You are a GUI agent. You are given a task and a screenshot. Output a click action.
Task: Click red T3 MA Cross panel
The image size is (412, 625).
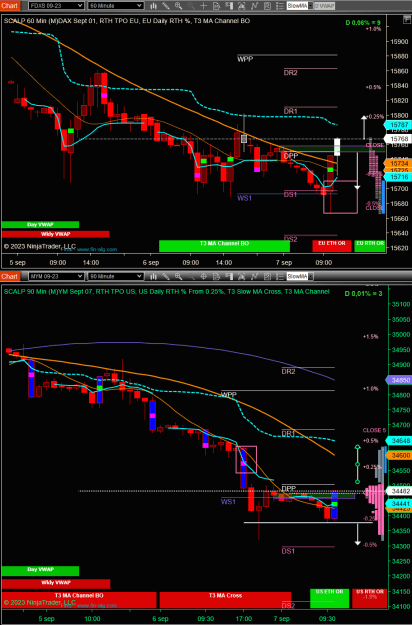click(225, 600)
